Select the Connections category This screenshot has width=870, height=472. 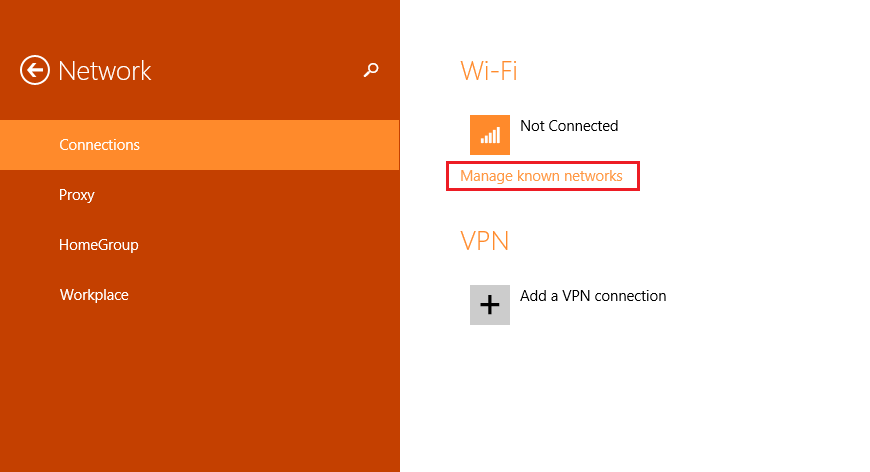200,145
